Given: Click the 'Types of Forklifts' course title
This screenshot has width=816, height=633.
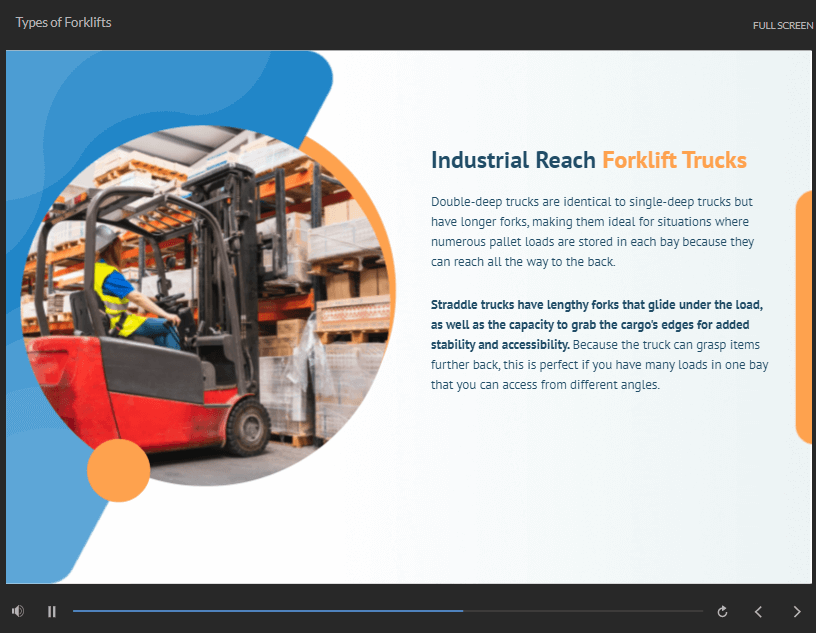Looking at the screenshot, I should (63, 22).
